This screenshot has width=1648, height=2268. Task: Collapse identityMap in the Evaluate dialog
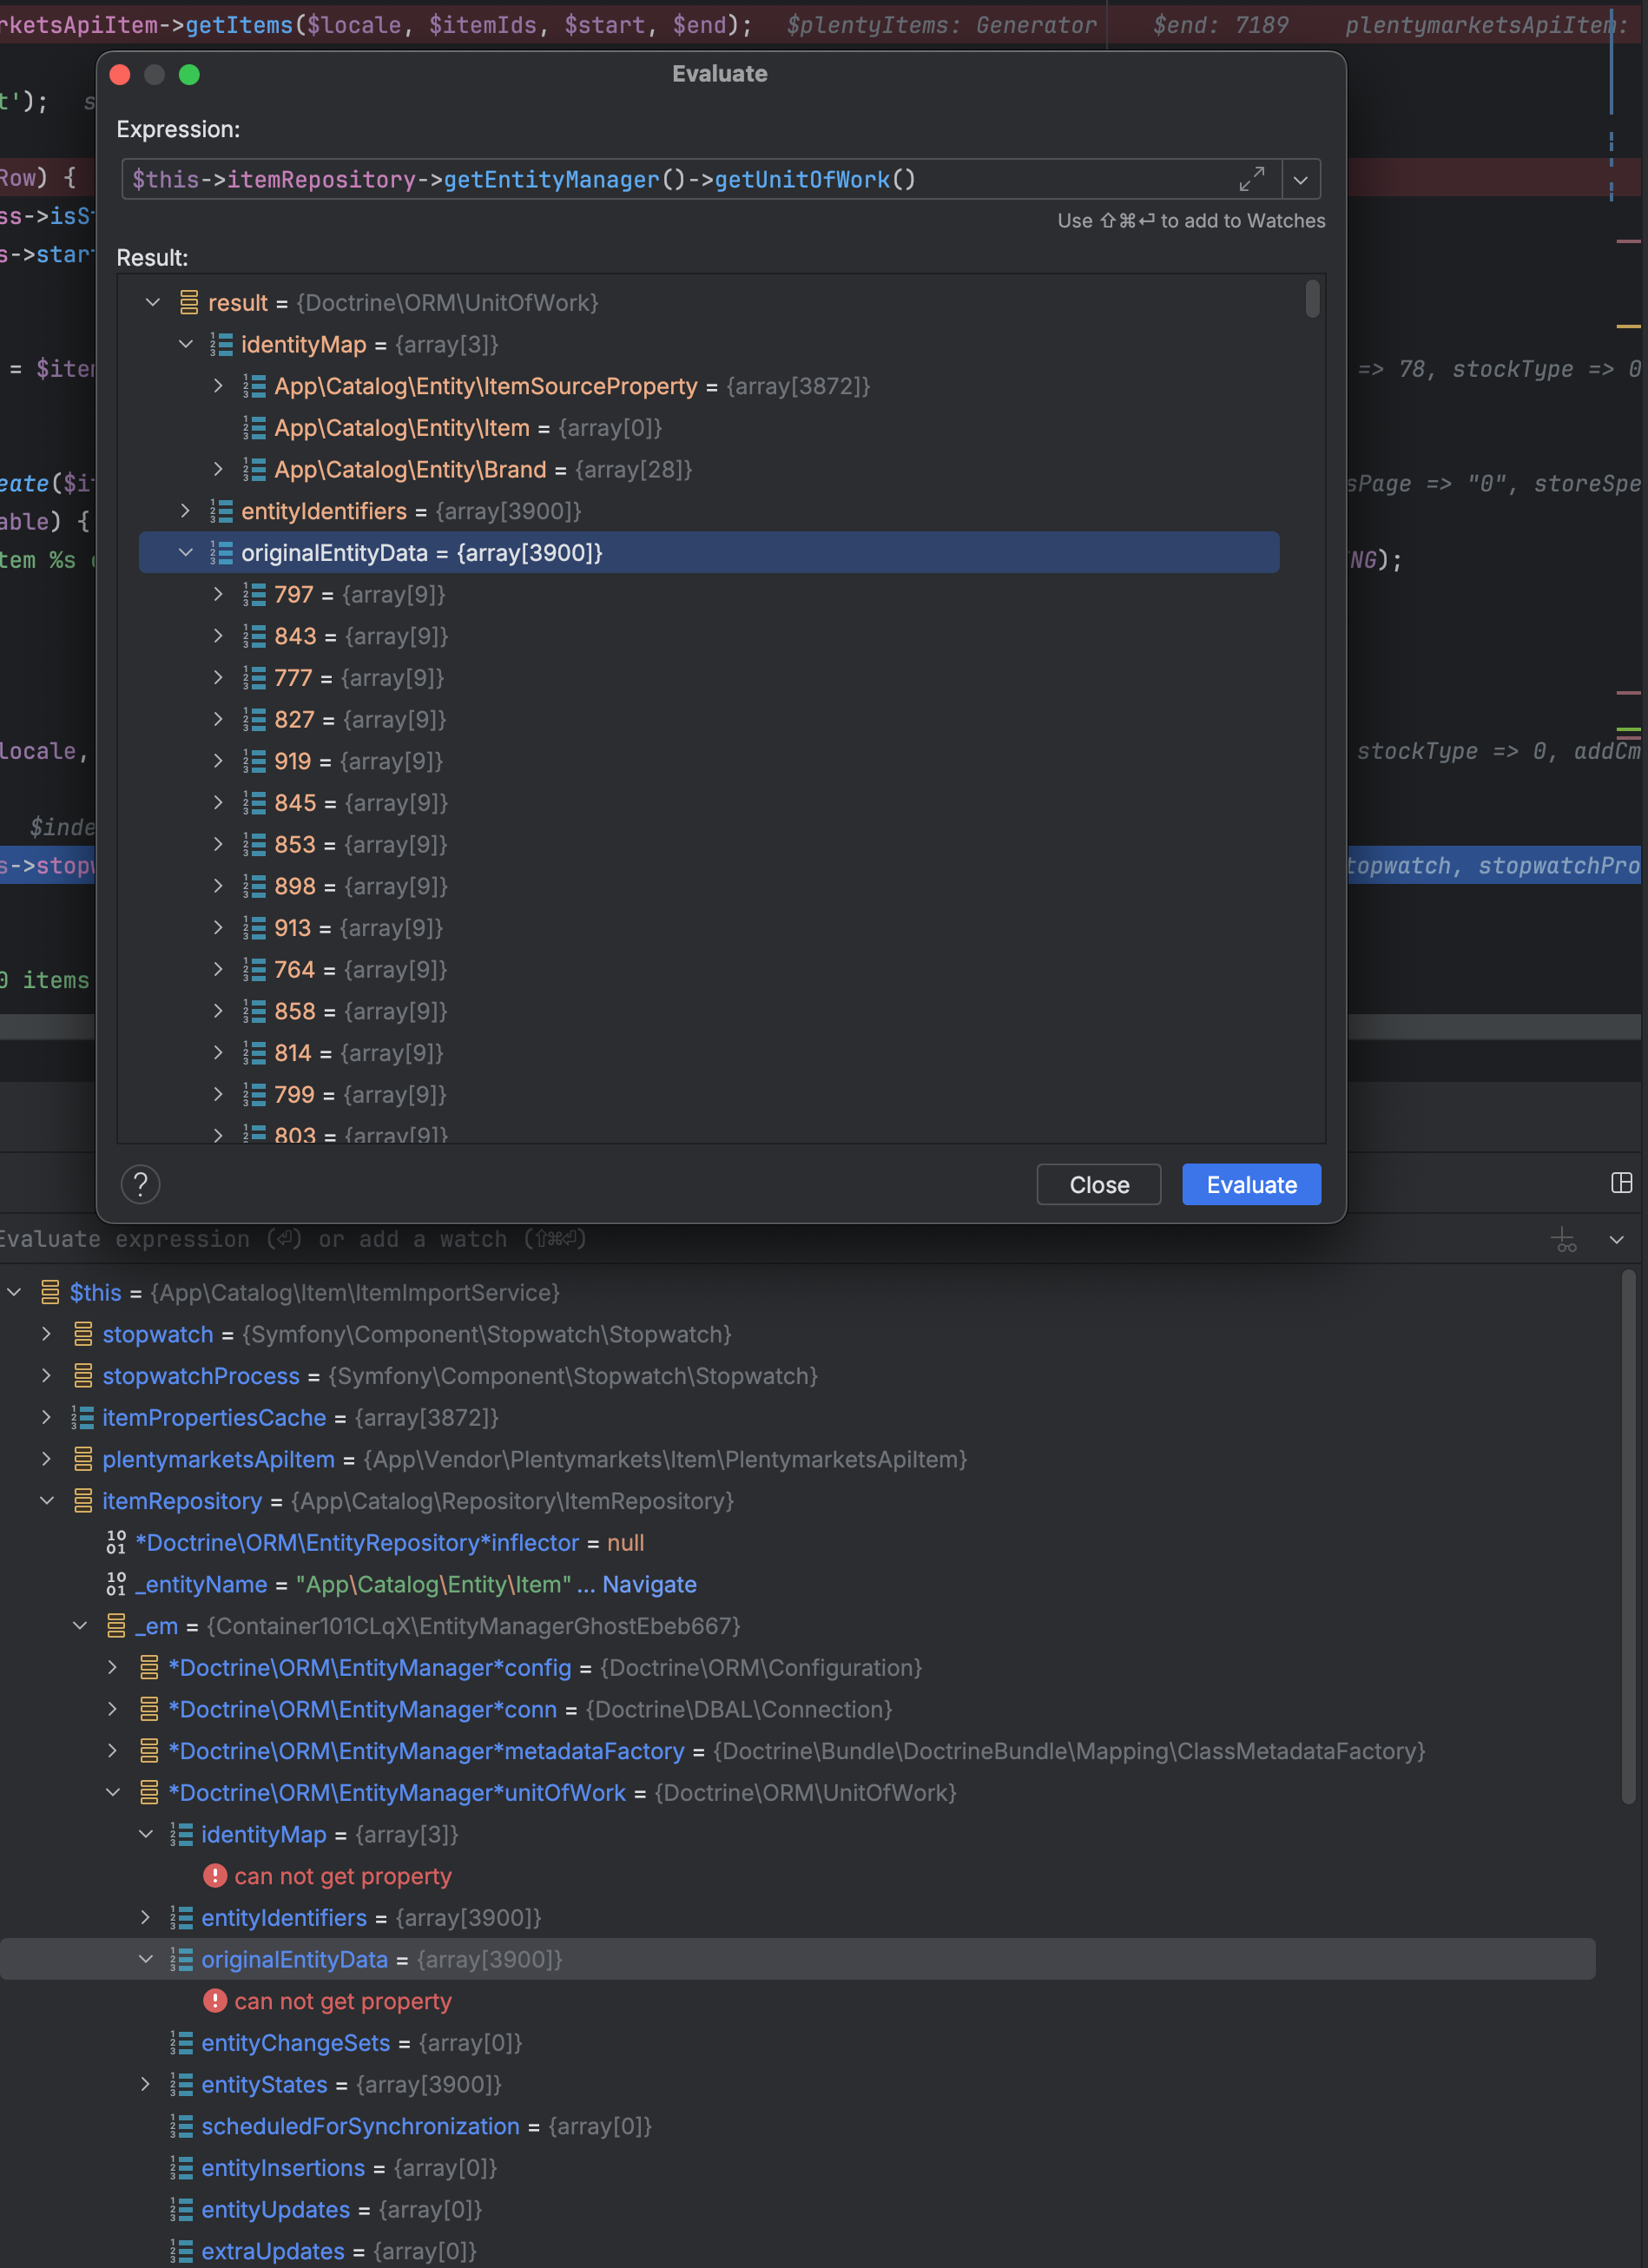[186, 345]
